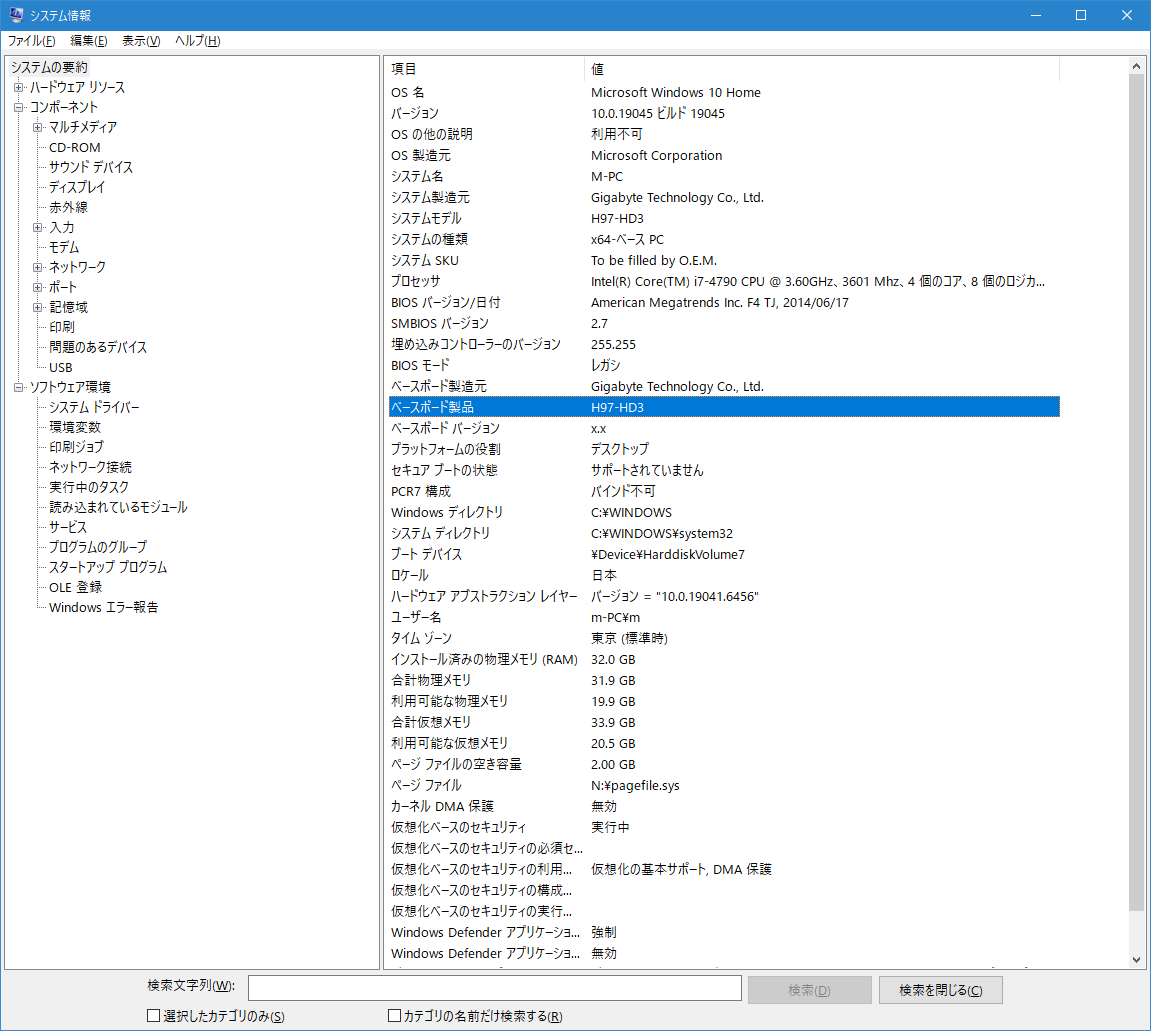Select the 印刷ジョブ tree item
Screen dimensions: 1151x1031
[76, 447]
